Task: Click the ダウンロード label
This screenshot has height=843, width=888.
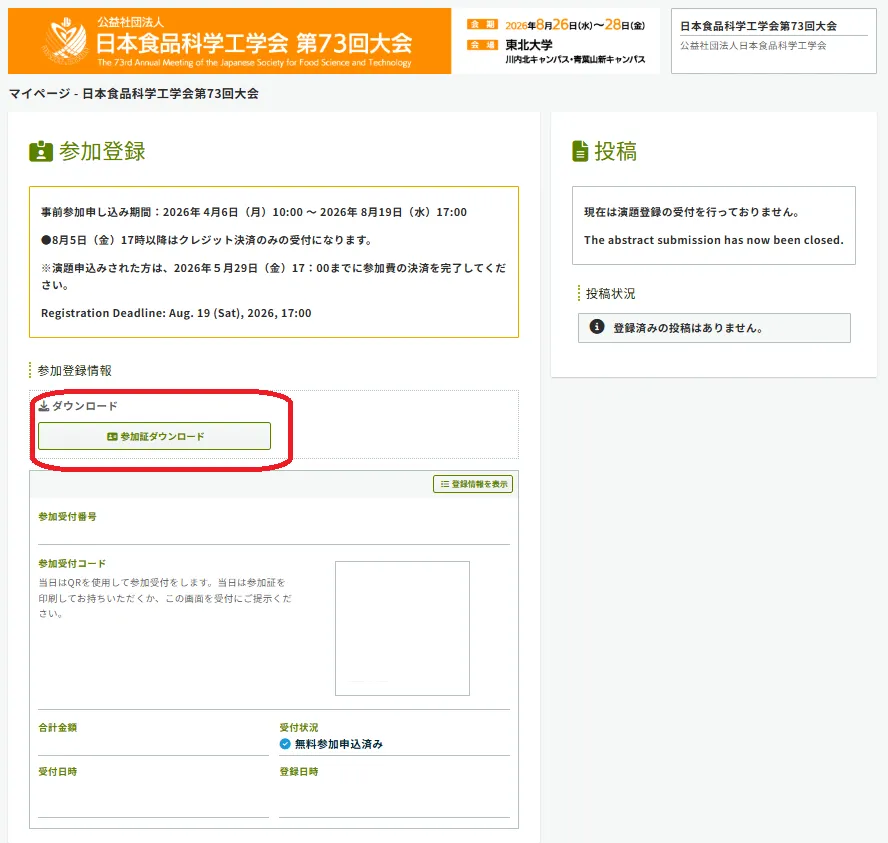Action: pyautogui.click(x=85, y=406)
